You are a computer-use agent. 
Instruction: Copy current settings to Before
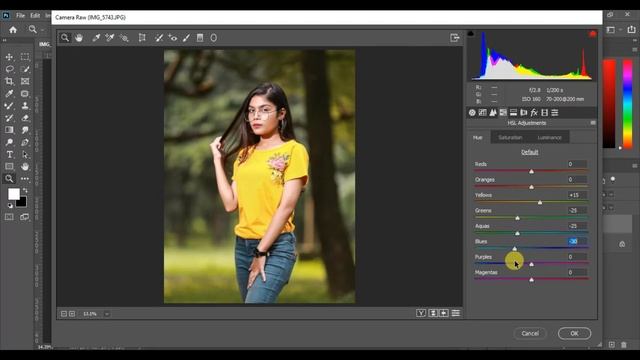pyautogui.click(x=444, y=313)
